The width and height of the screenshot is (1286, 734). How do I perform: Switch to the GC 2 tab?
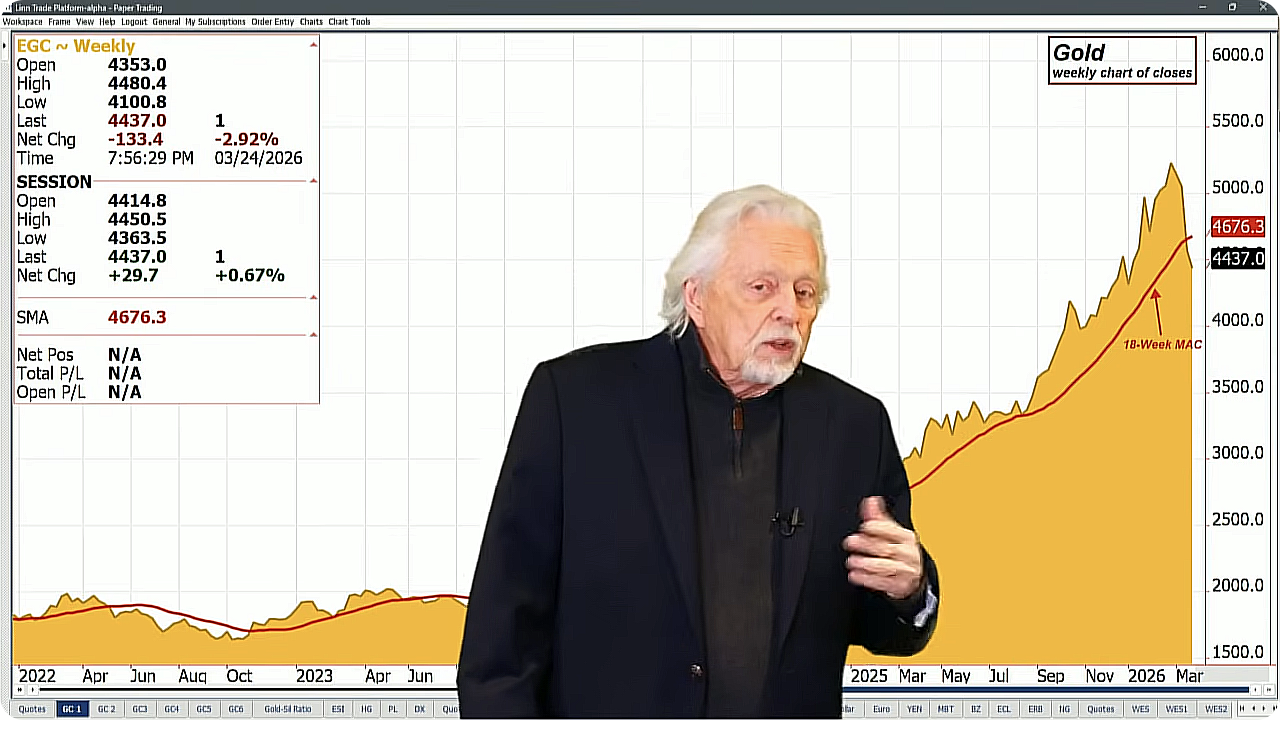tap(106, 709)
